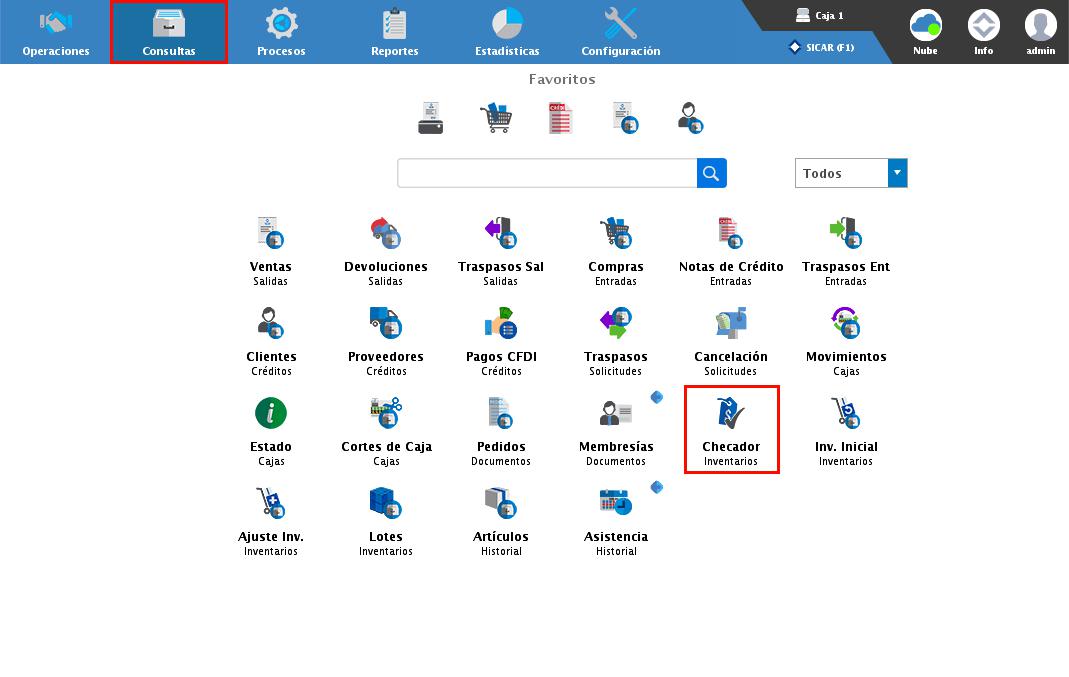This screenshot has height=677, width=1069.
Task: Open Estado Cajas info icon
Action: coord(270,413)
